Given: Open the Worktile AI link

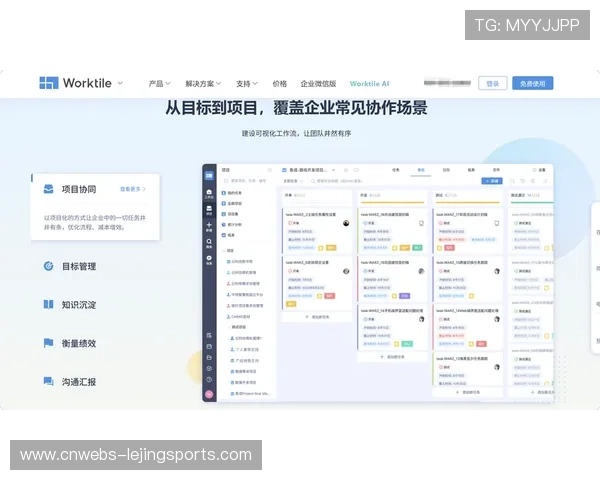Looking at the screenshot, I should (369, 83).
